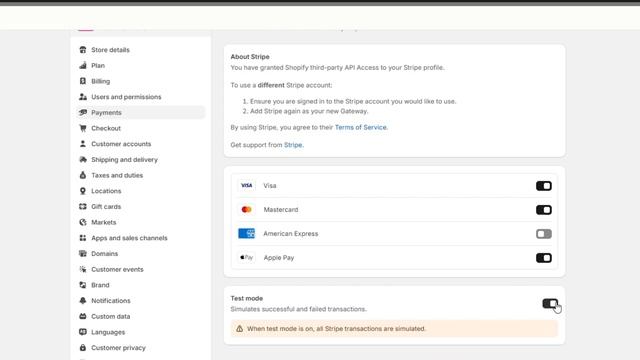Click the Locations pin icon
Screen dimensions: 640x360
tap(83, 191)
